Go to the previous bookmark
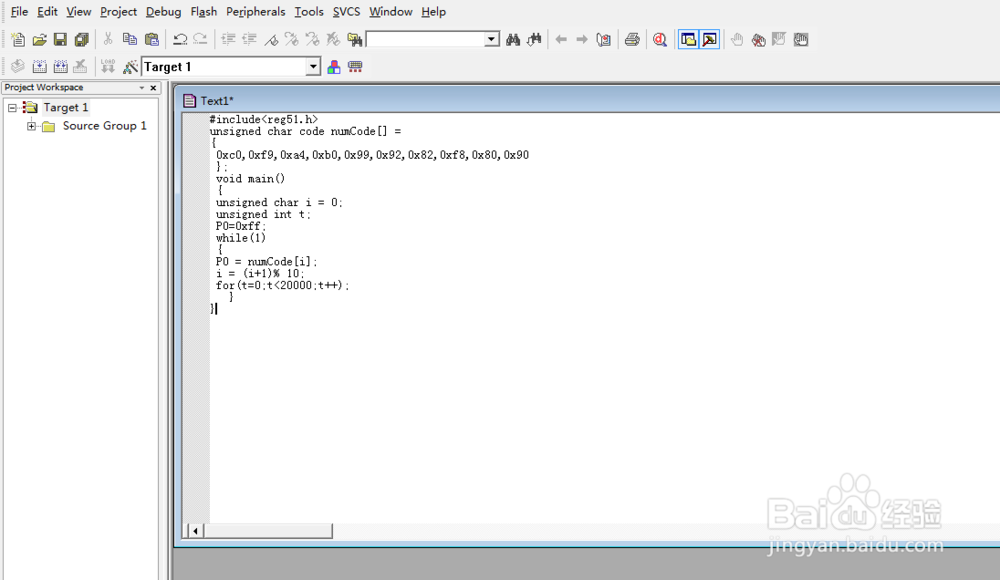 pyautogui.click(x=312, y=40)
